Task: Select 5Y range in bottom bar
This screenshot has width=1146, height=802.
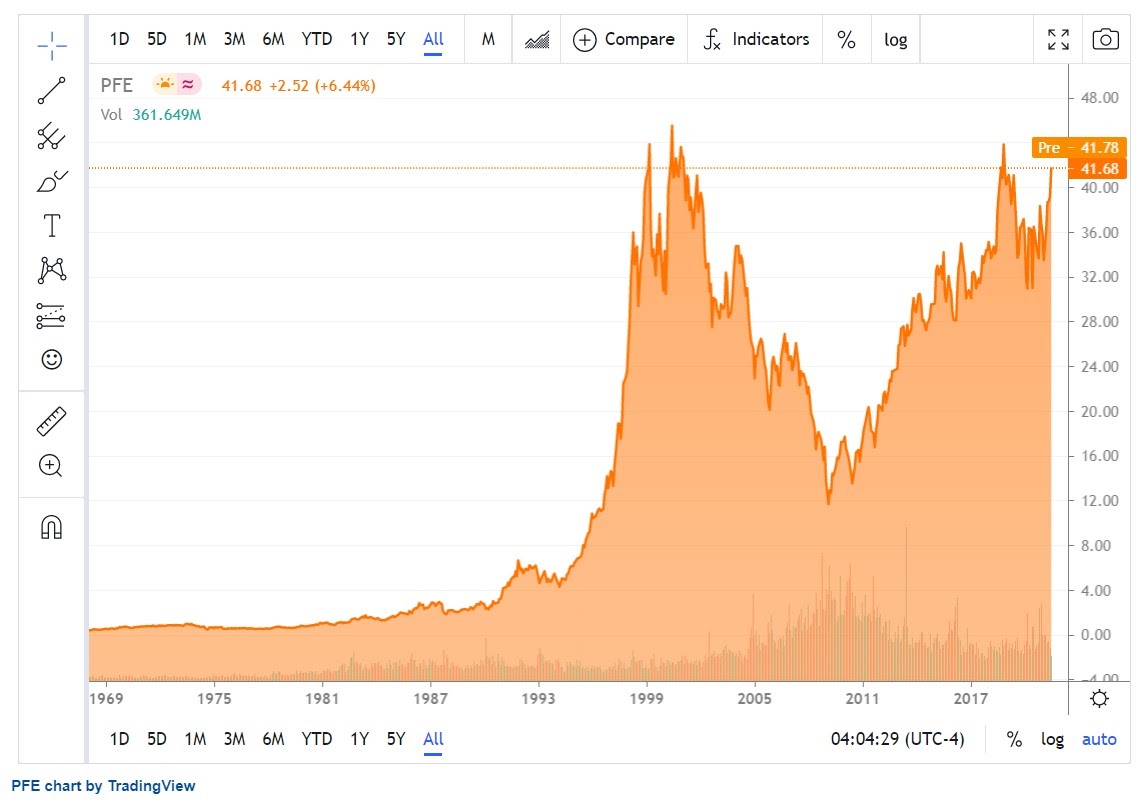Action: [x=395, y=739]
